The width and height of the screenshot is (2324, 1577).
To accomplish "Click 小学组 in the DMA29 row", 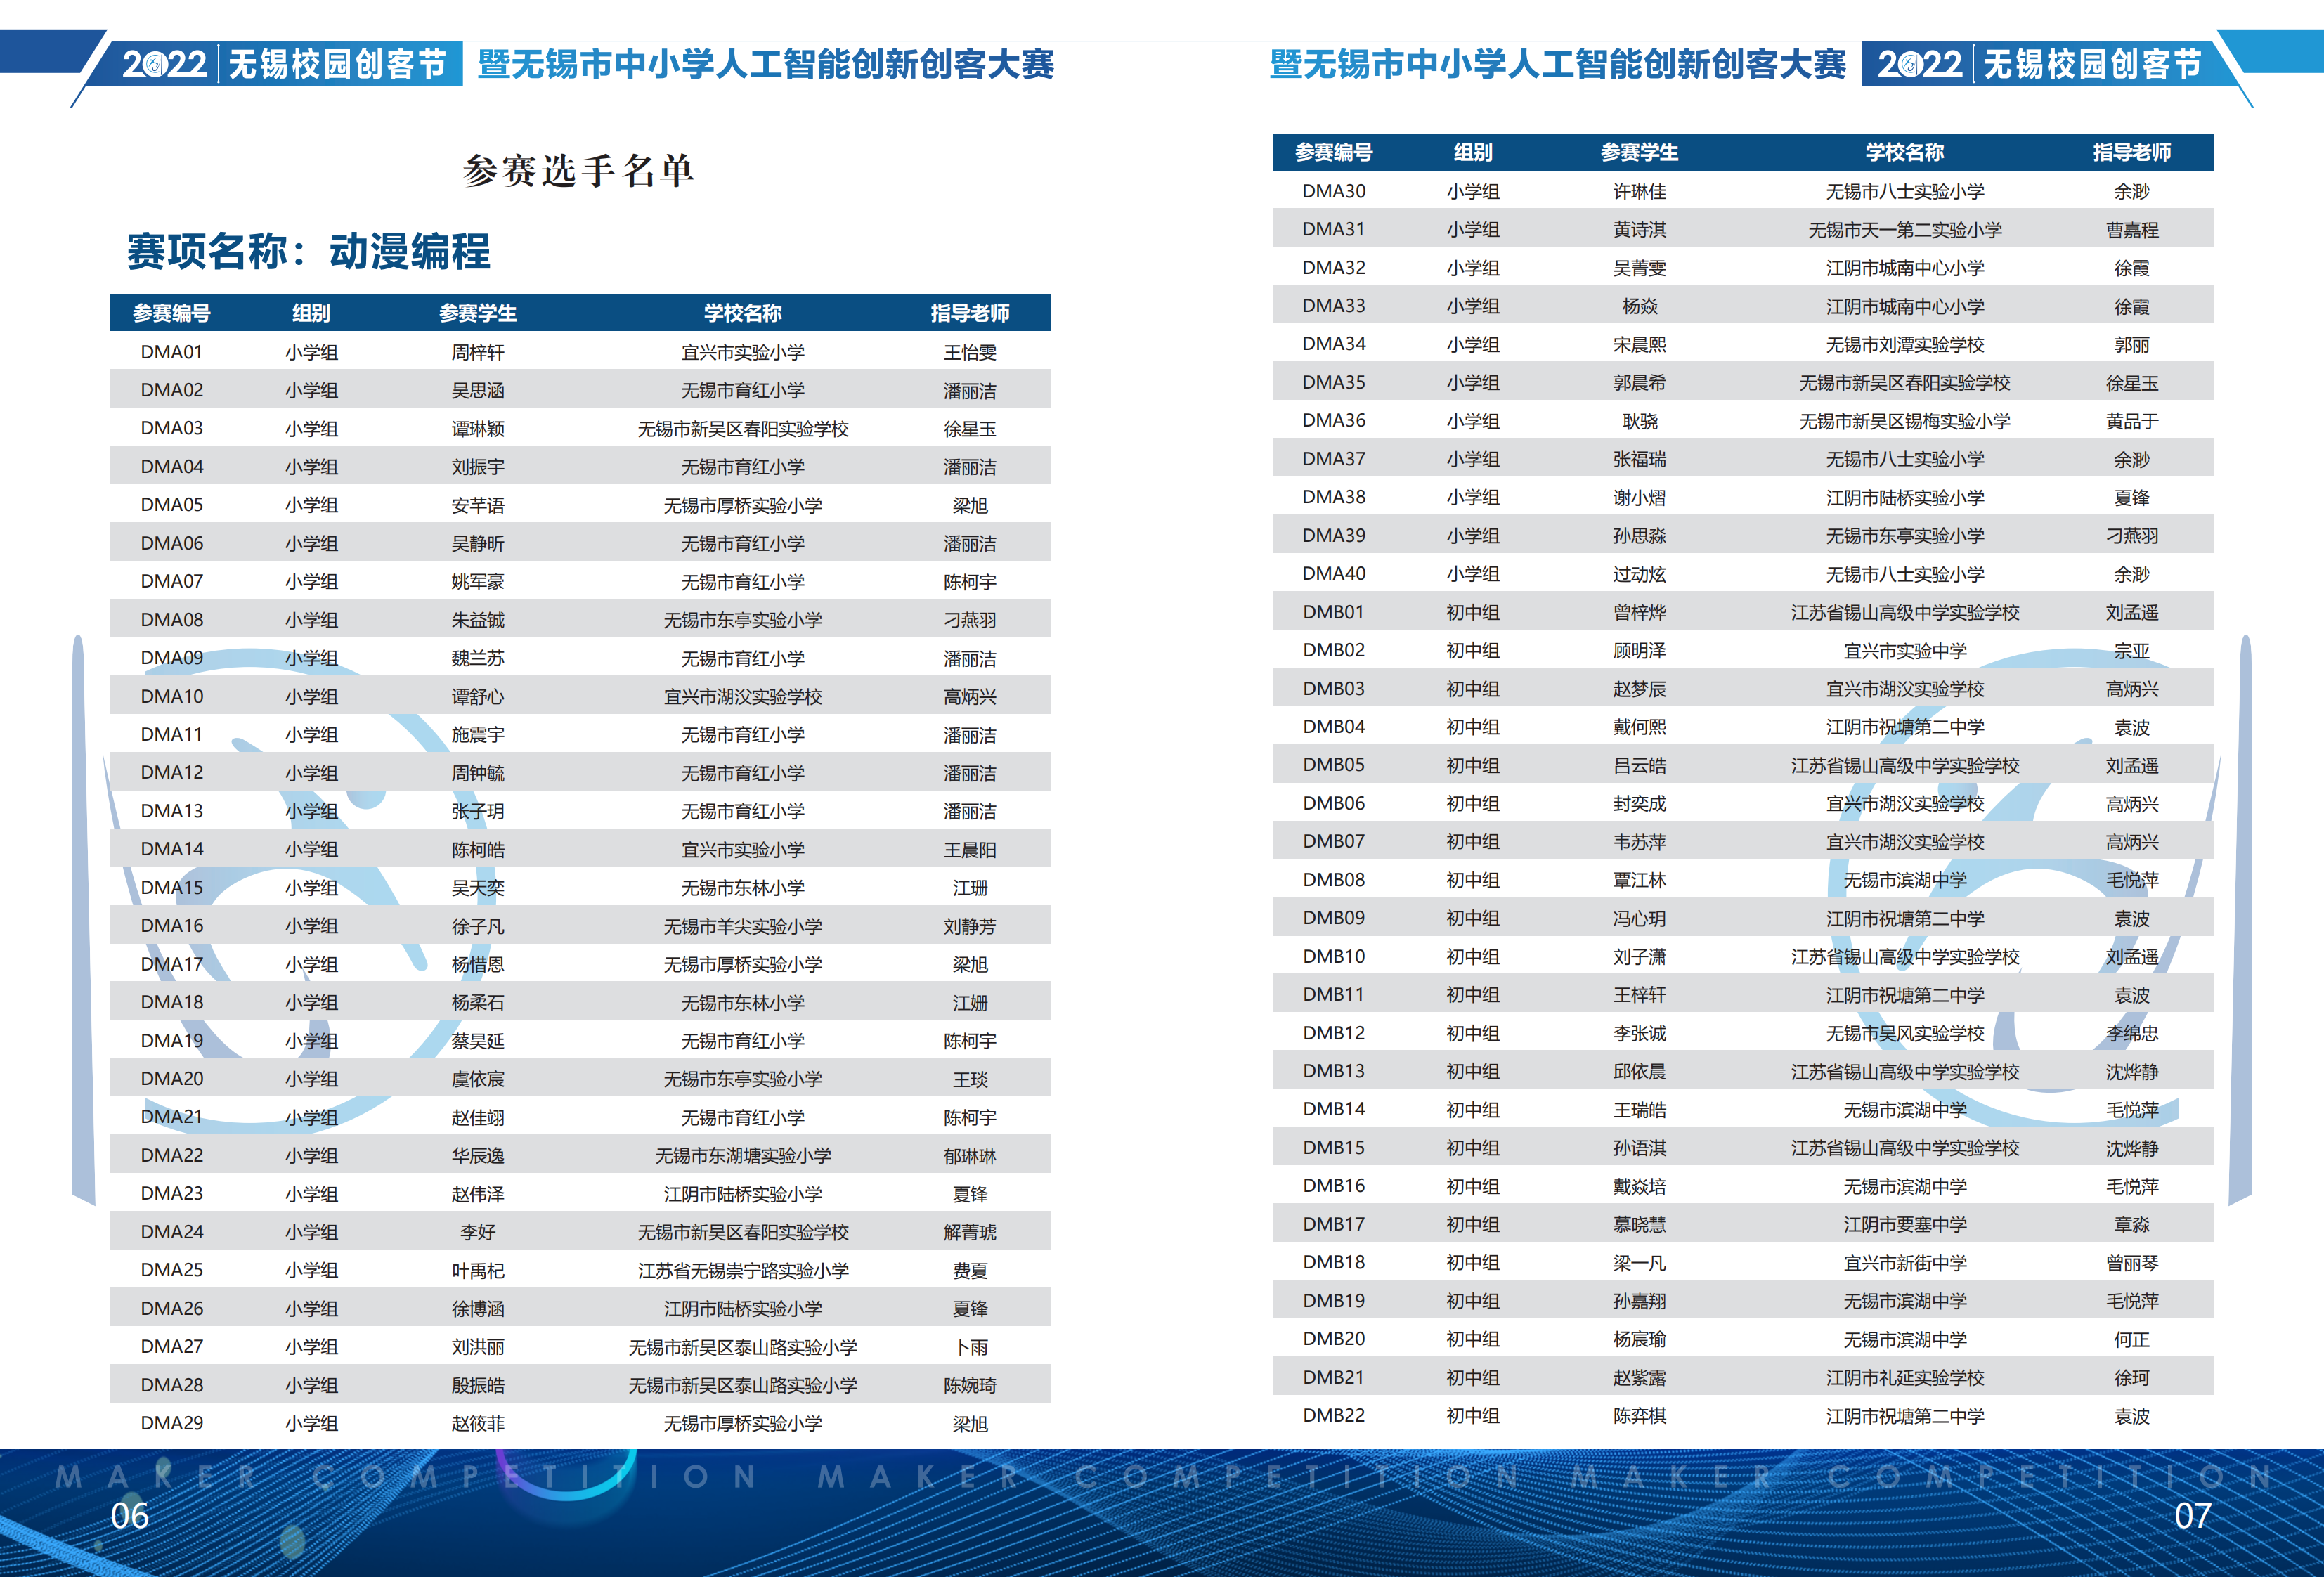I will pyautogui.click(x=311, y=1423).
